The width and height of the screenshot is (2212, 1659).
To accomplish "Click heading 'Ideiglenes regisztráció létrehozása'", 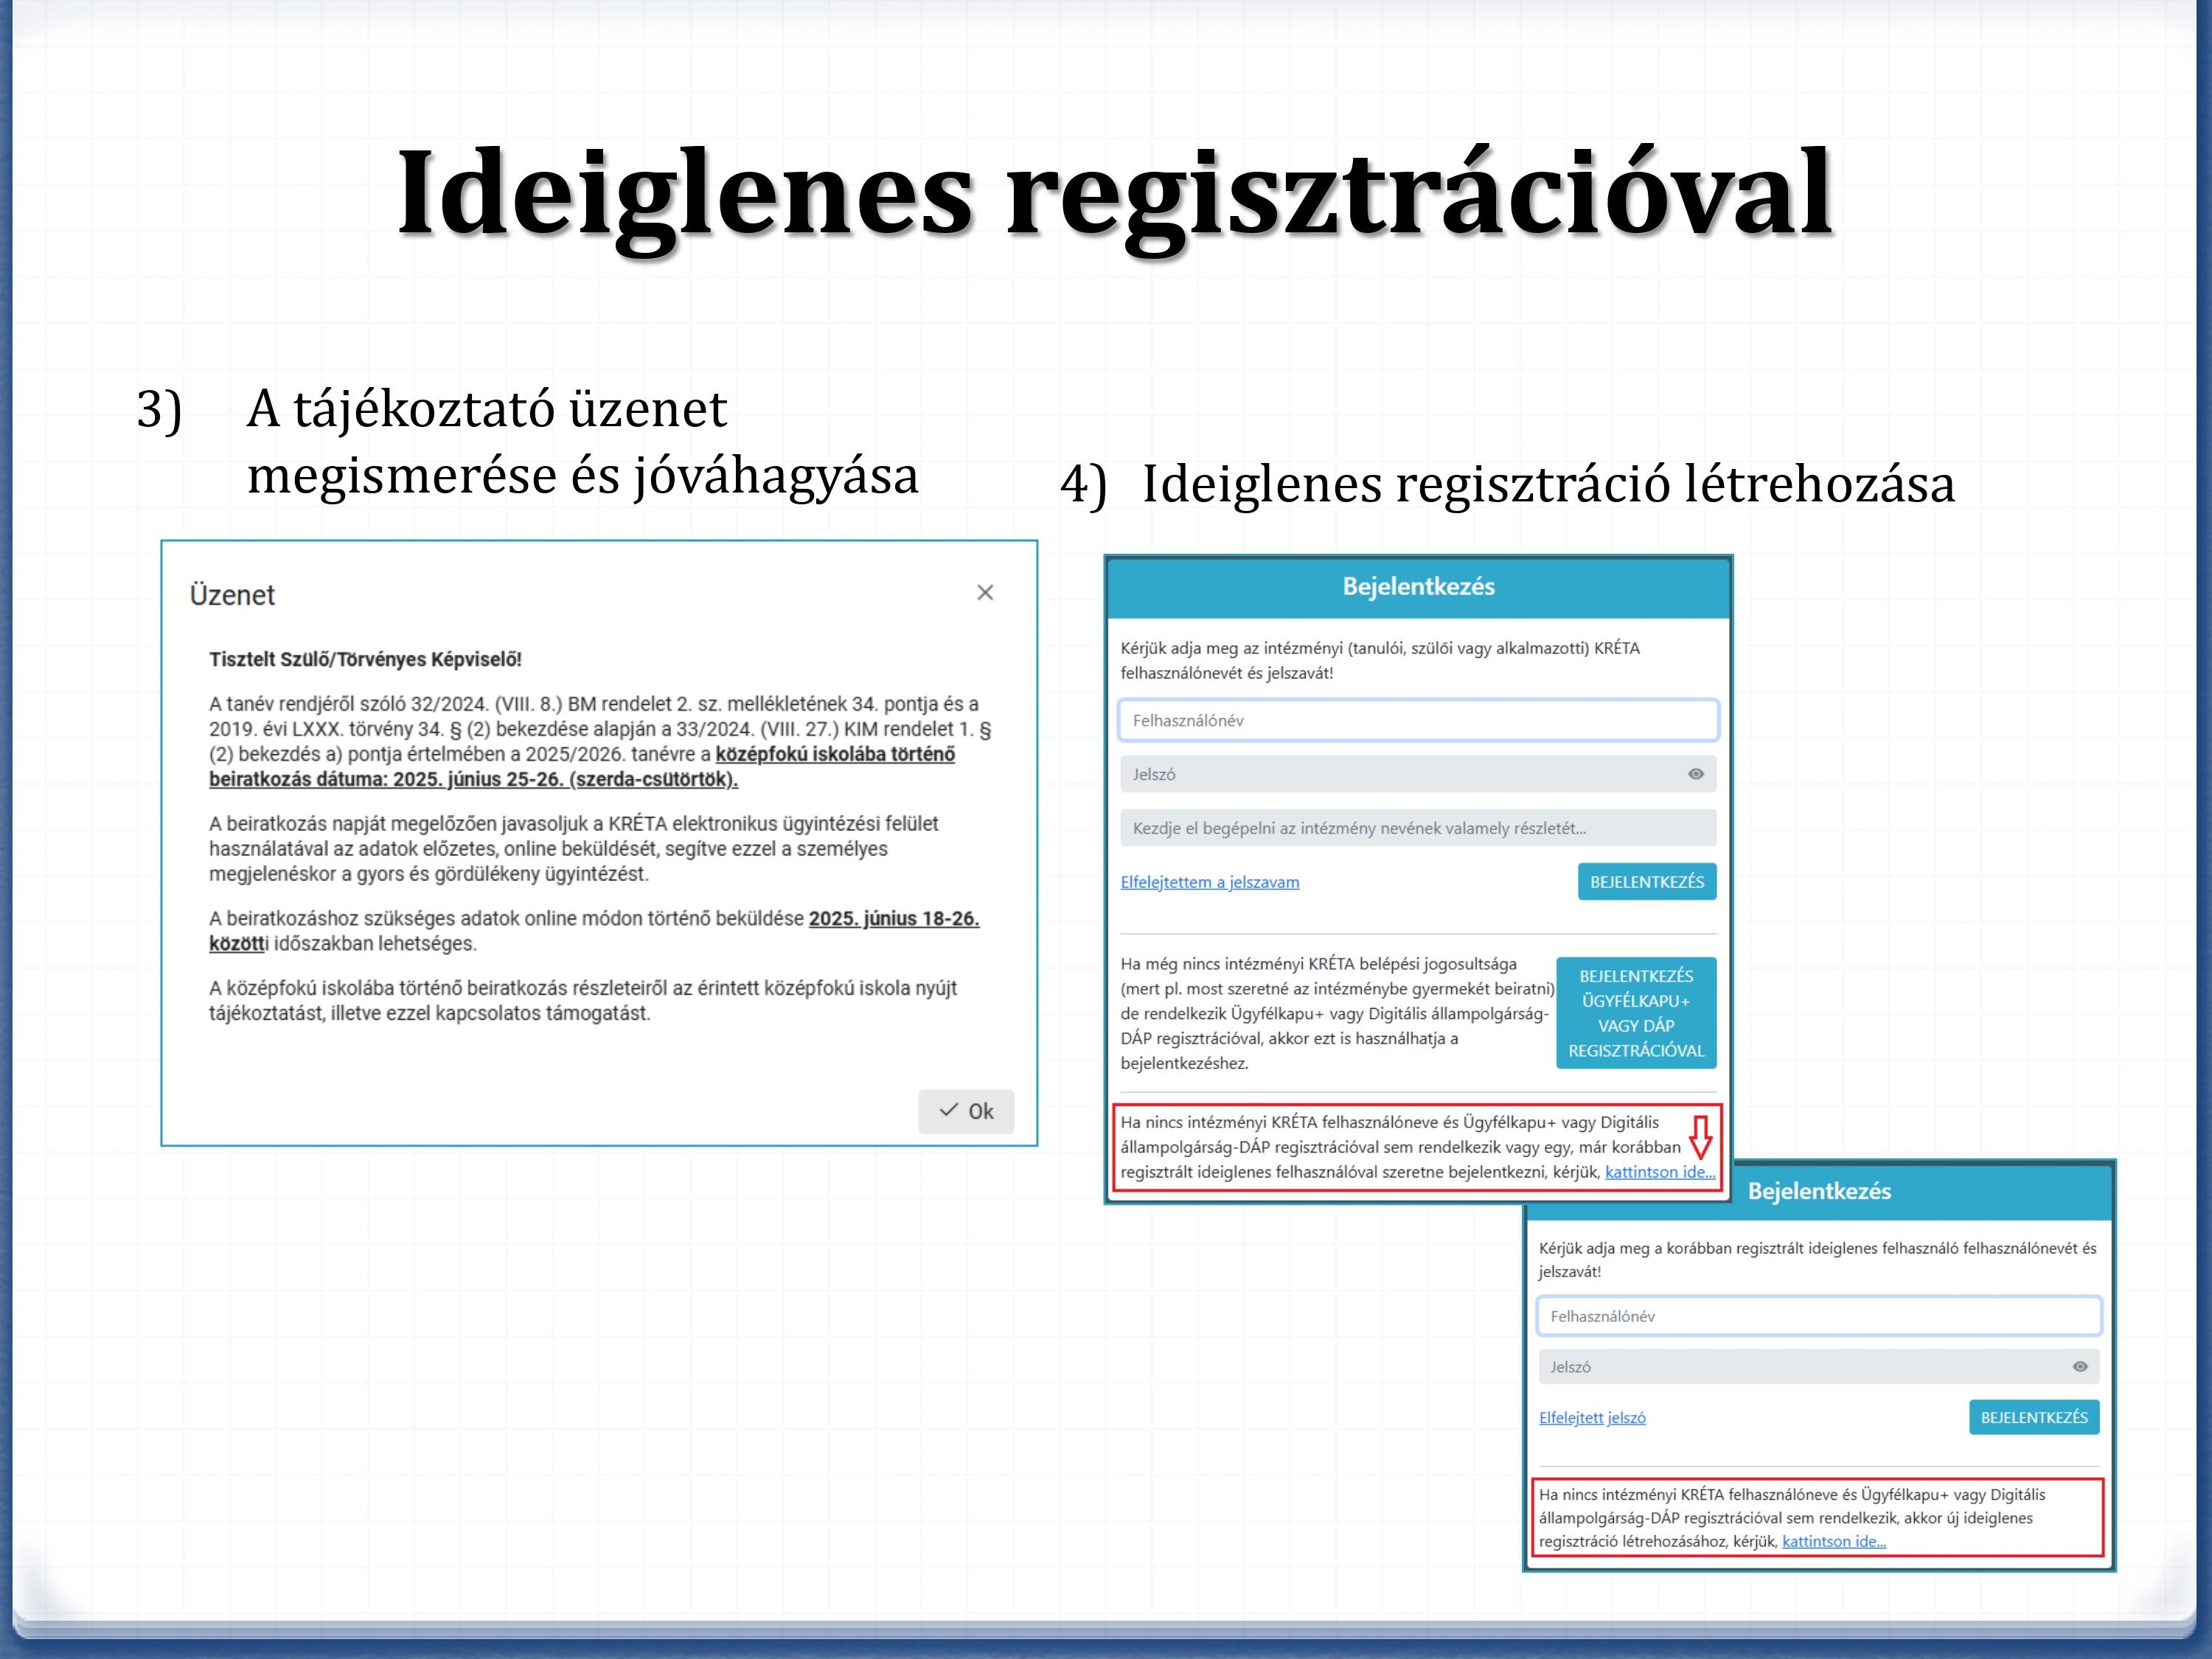I will coord(1548,484).
